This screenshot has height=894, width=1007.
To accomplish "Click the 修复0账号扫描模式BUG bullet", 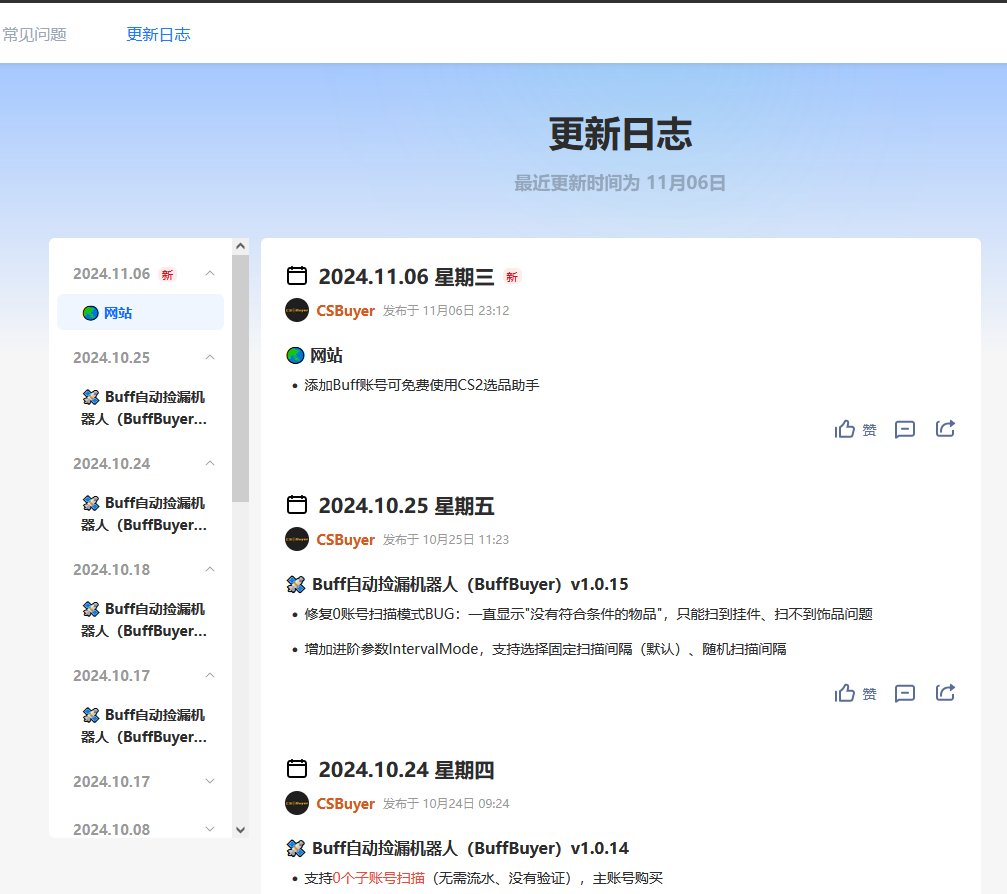I will (x=588, y=614).
